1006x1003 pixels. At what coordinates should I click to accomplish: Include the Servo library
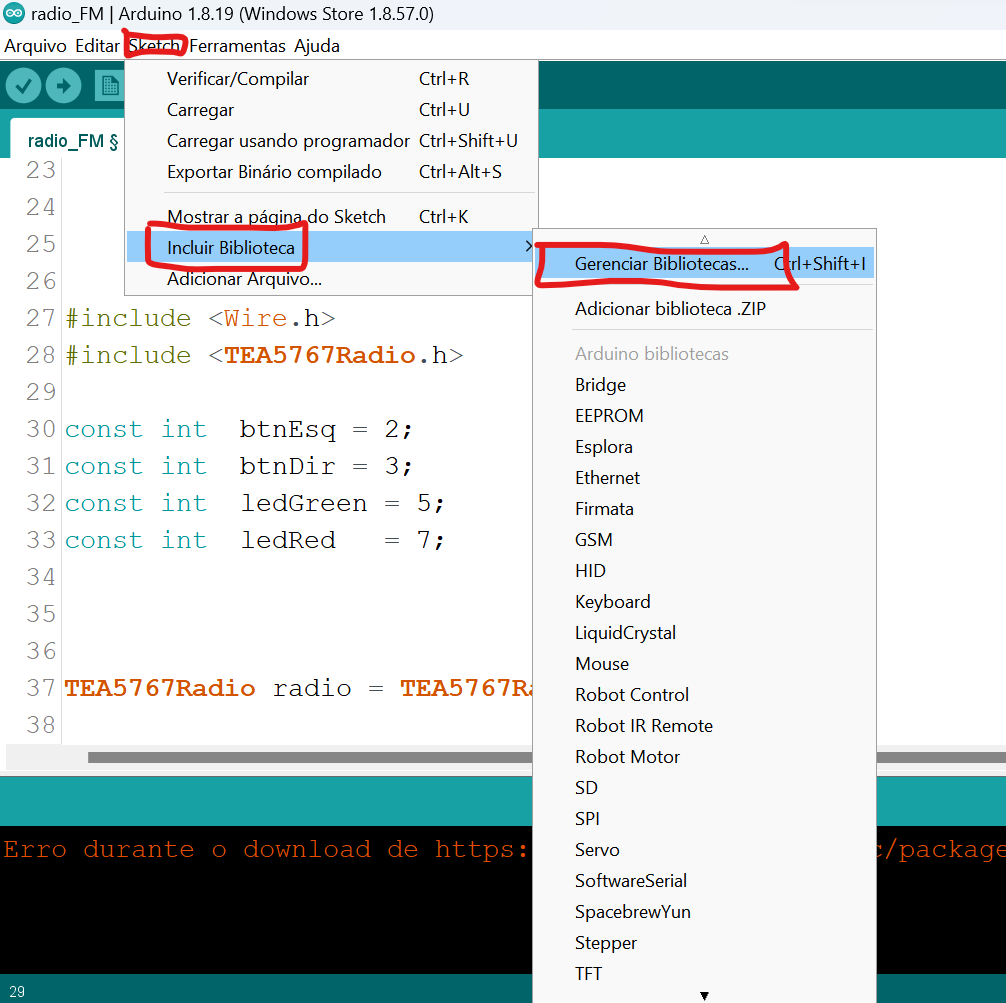point(704,850)
